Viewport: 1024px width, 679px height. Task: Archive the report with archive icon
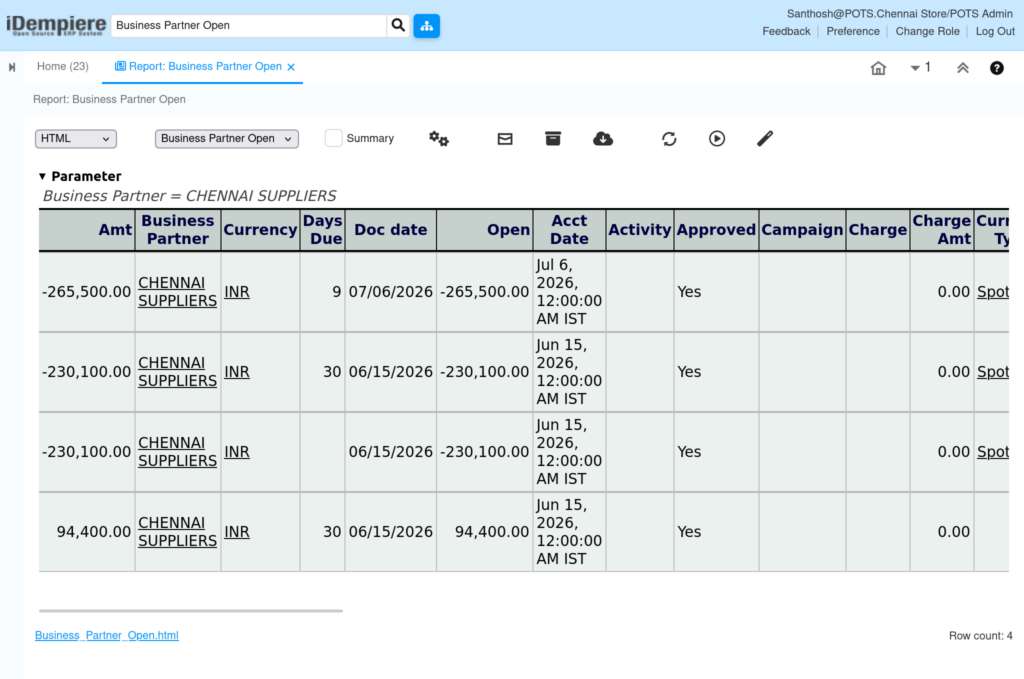click(x=553, y=138)
